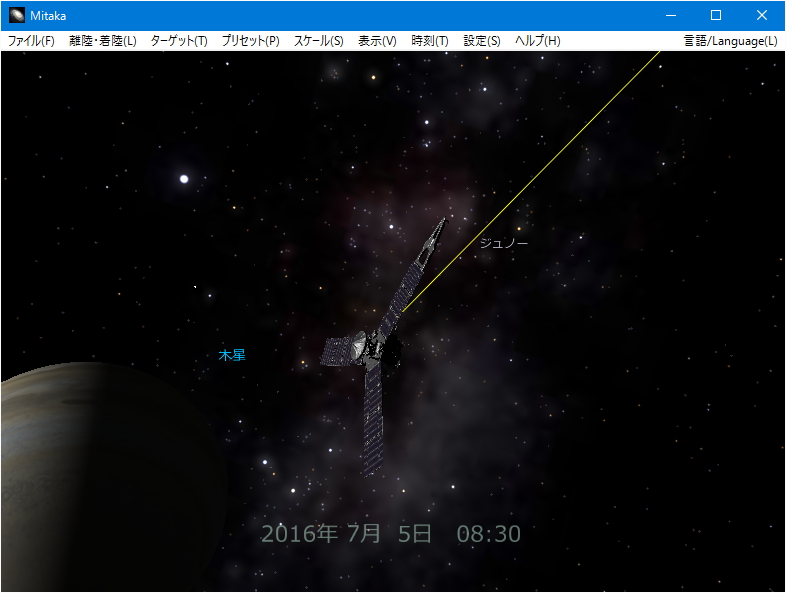
Task: Click the Mitaka app icon in title bar
Action: [x=17, y=15]
